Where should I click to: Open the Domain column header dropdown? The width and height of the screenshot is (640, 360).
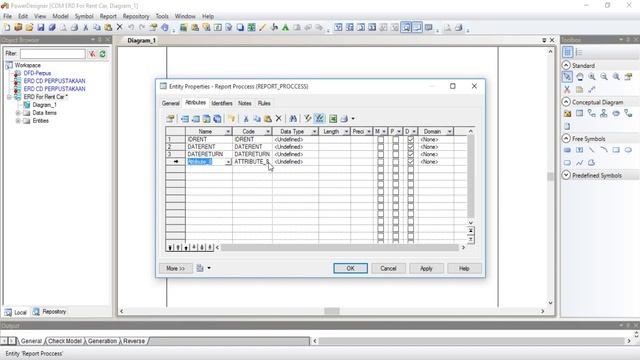coord(449,131)
